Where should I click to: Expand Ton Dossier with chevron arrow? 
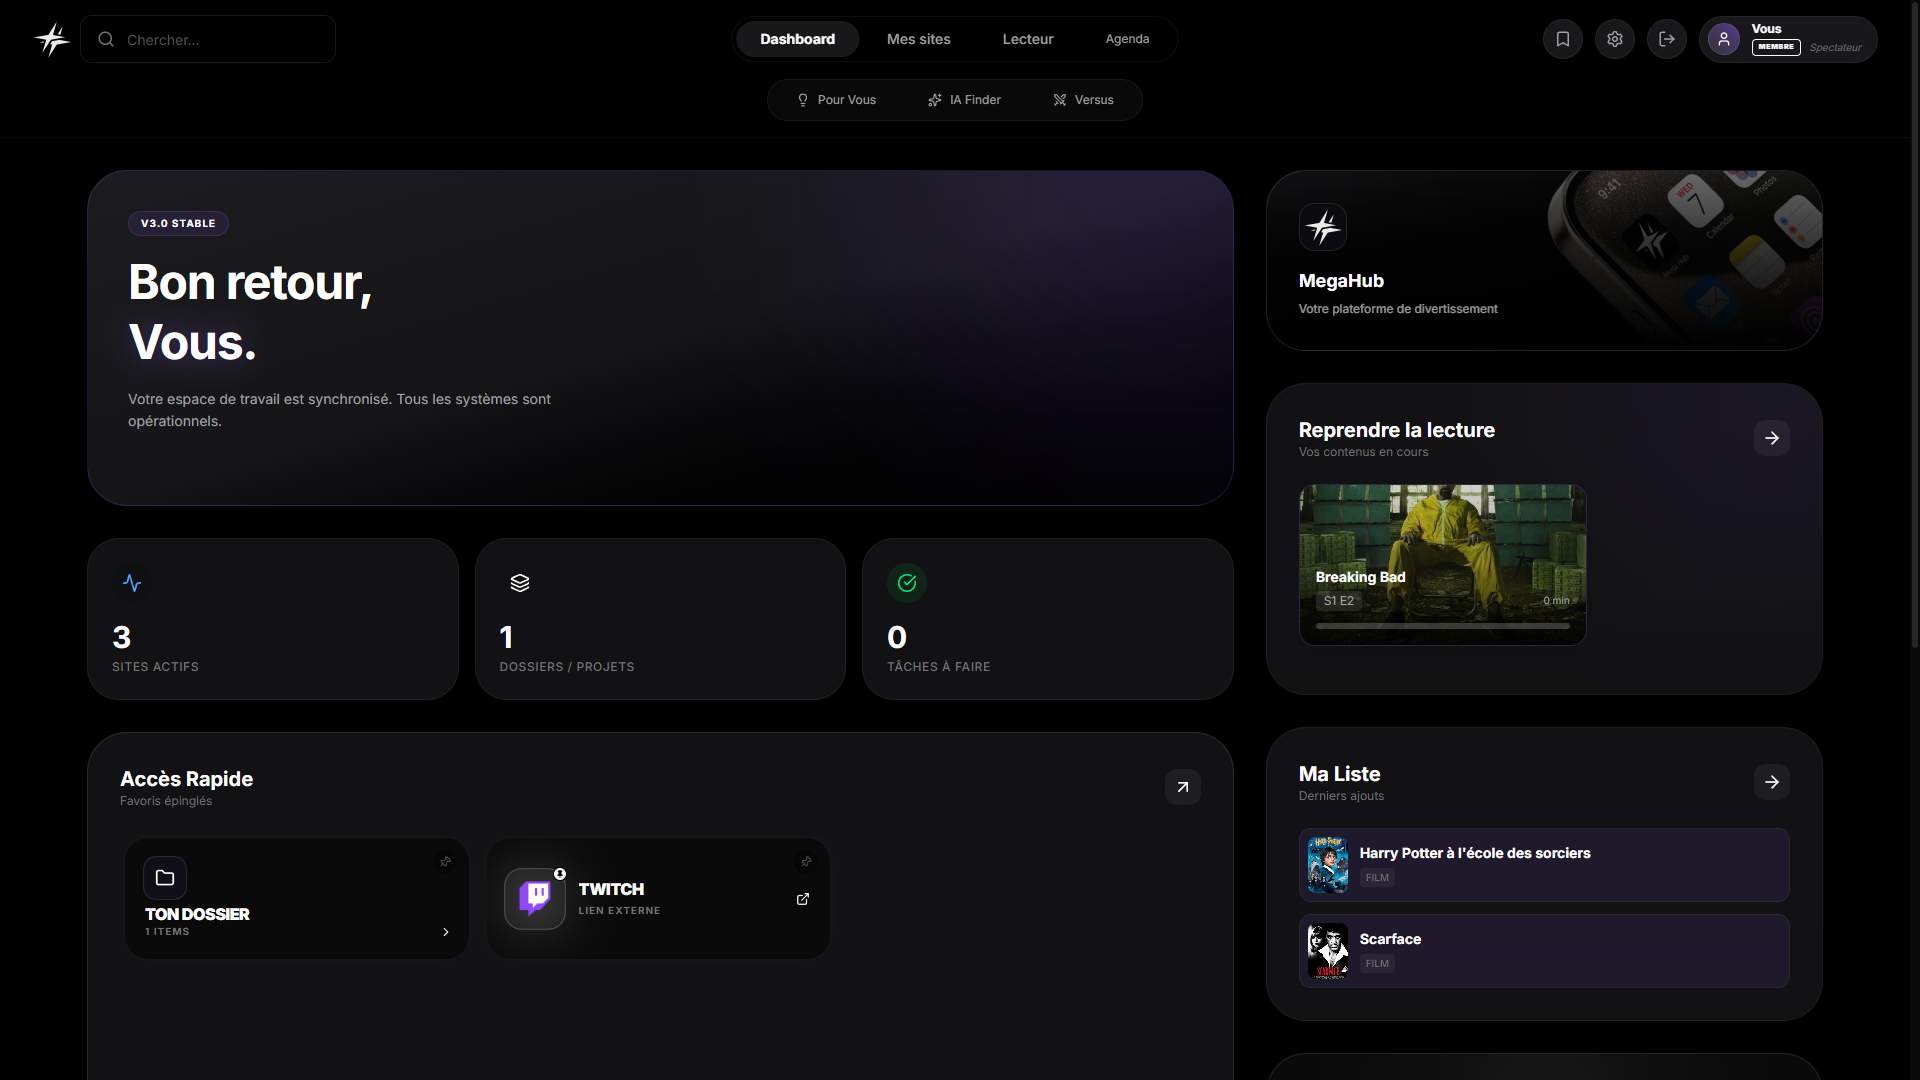click(446, 932)
